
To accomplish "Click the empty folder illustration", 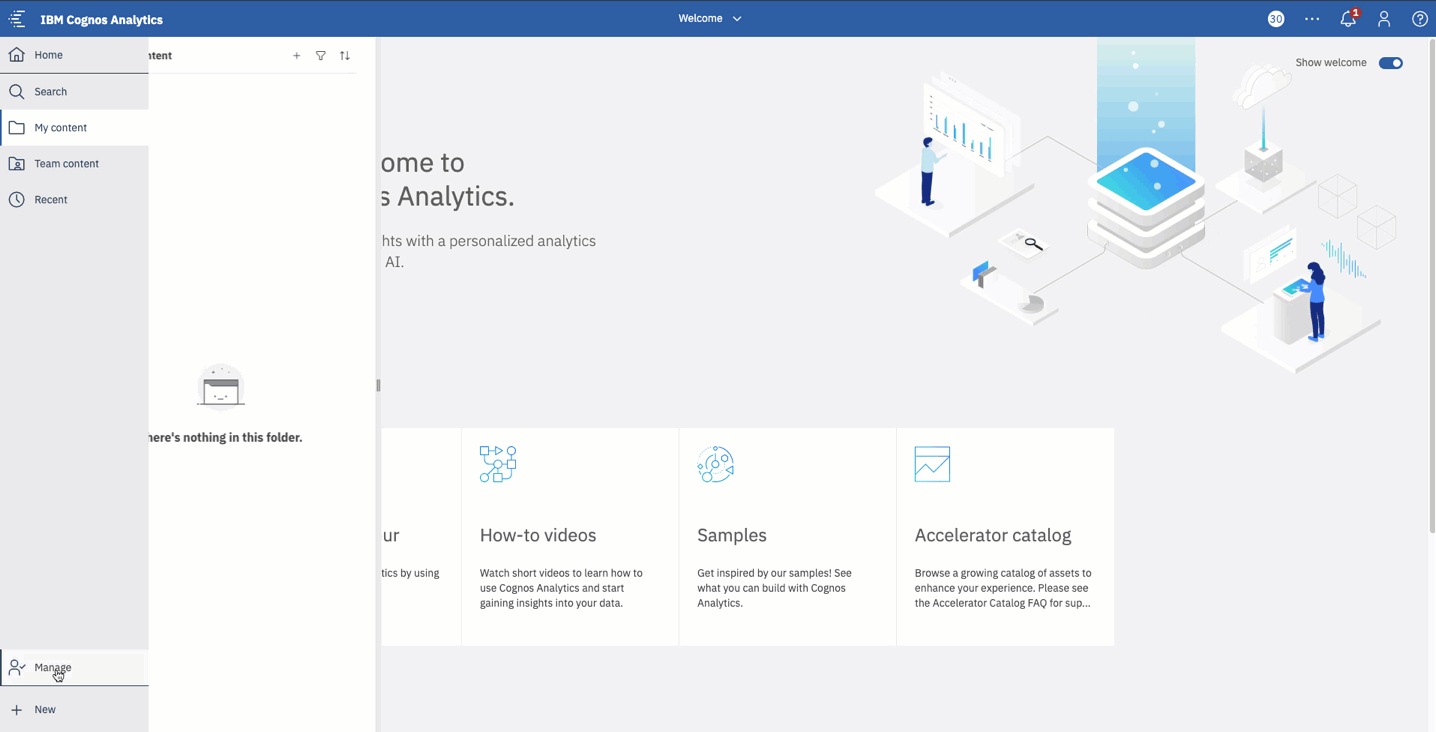I will click(221, 387).
